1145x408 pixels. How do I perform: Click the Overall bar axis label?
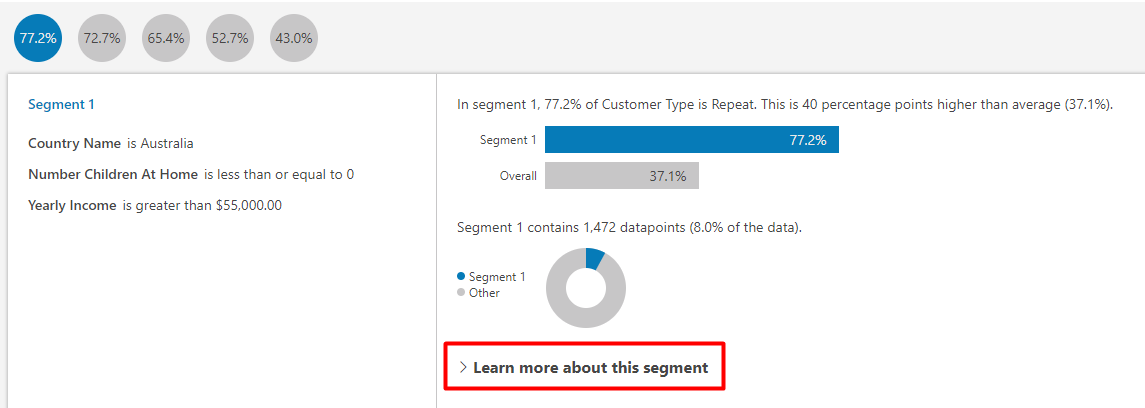click(518, 176)
